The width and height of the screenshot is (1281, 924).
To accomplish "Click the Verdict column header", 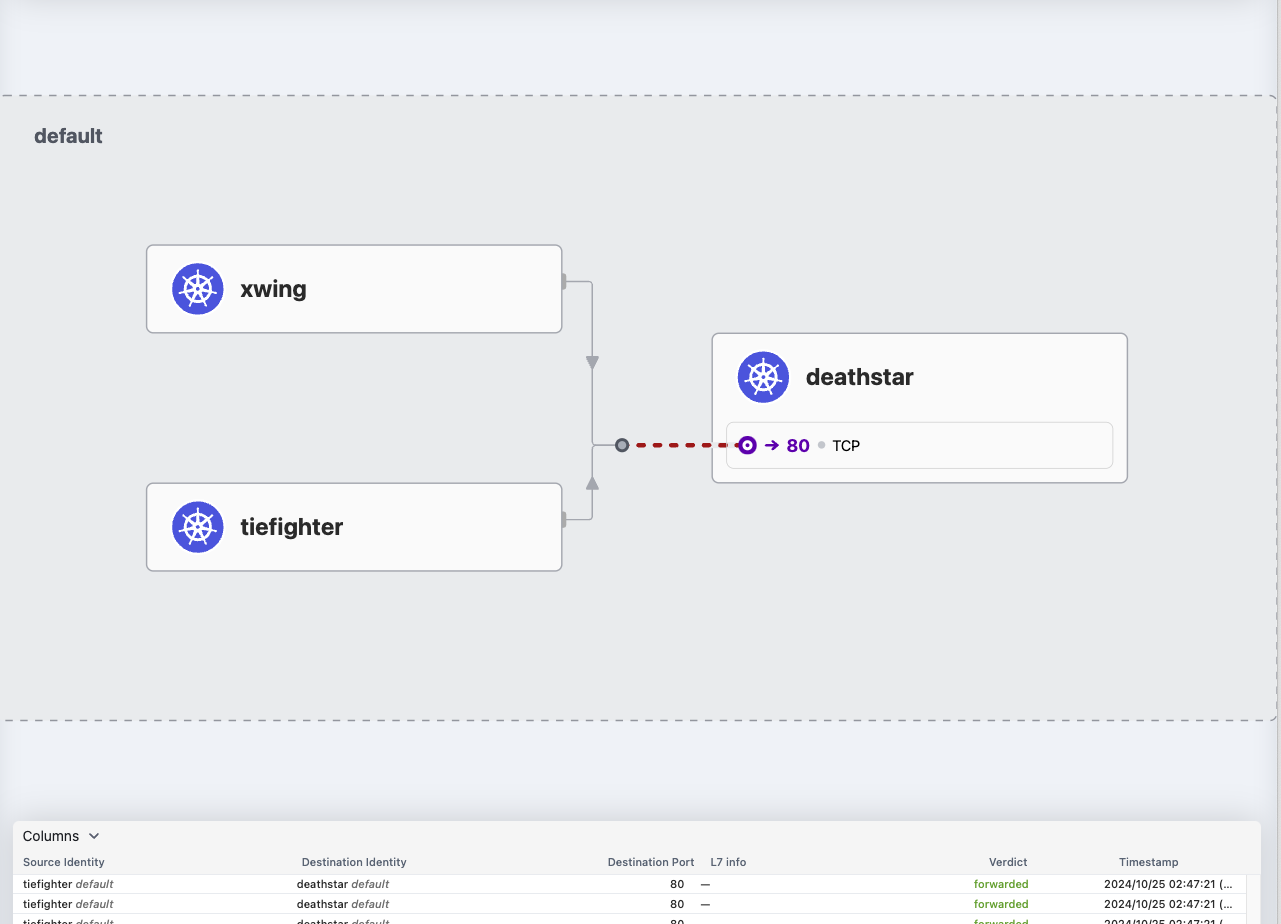I will coord(1008,862).
